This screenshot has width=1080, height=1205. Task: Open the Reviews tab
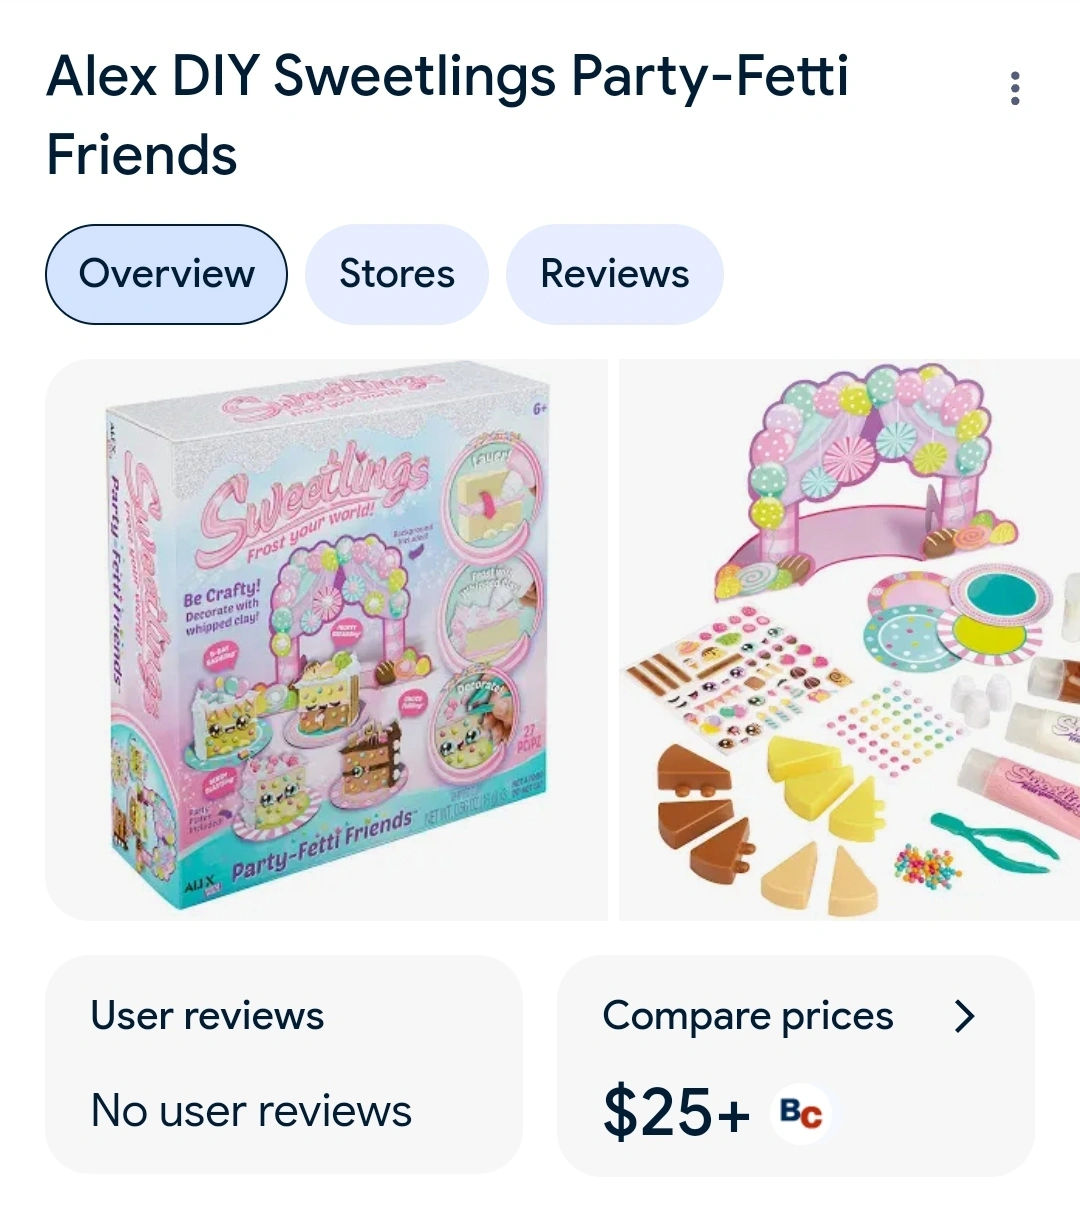coord(614,274)
